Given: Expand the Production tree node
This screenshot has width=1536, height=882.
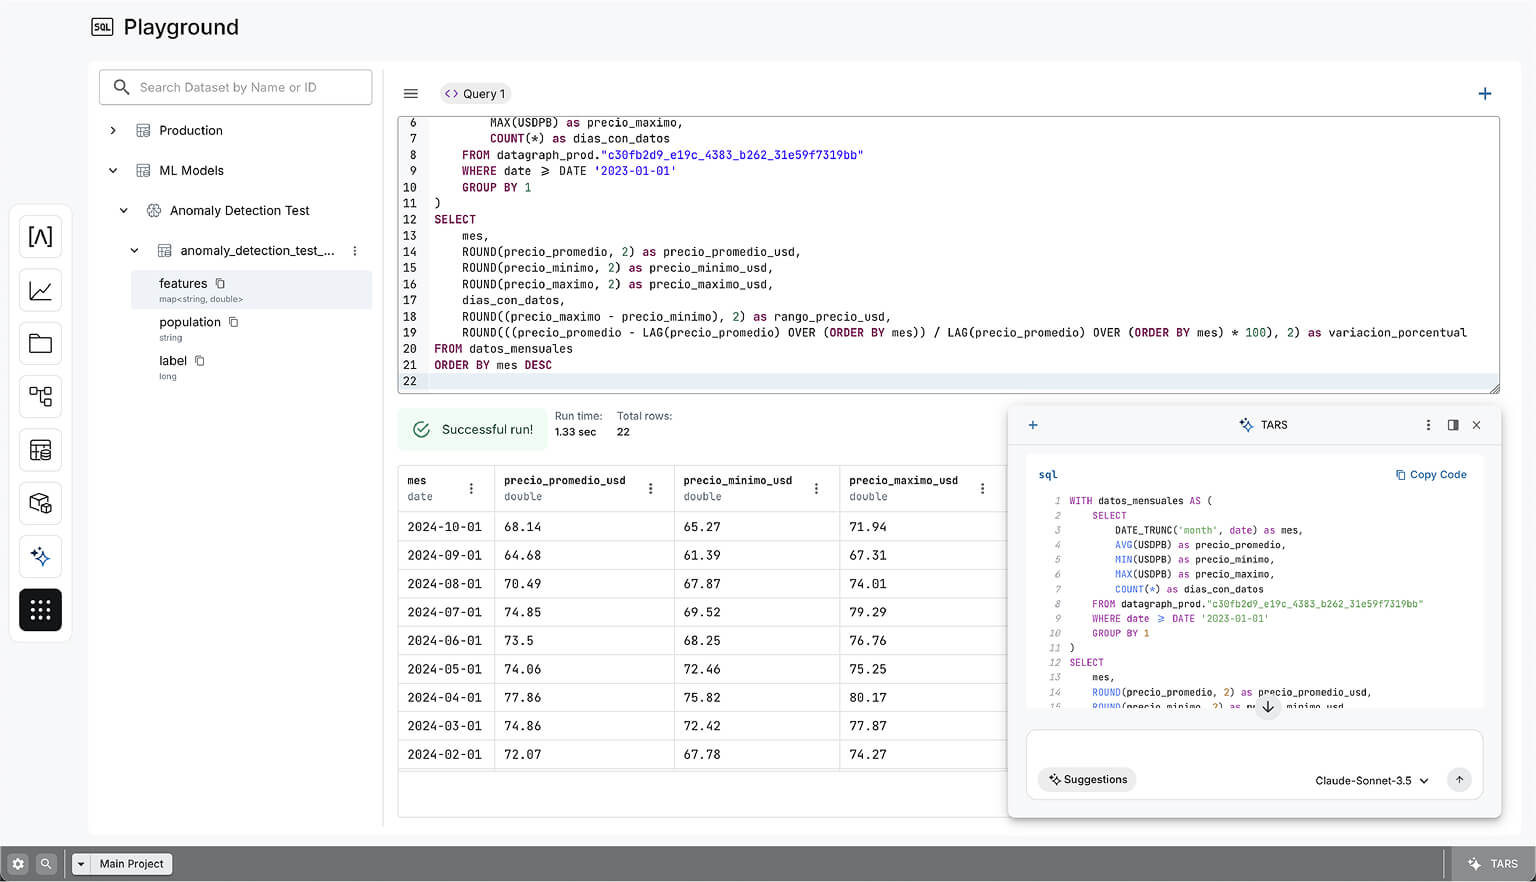Looking at the screenshot, I should [x=113, y=131].
